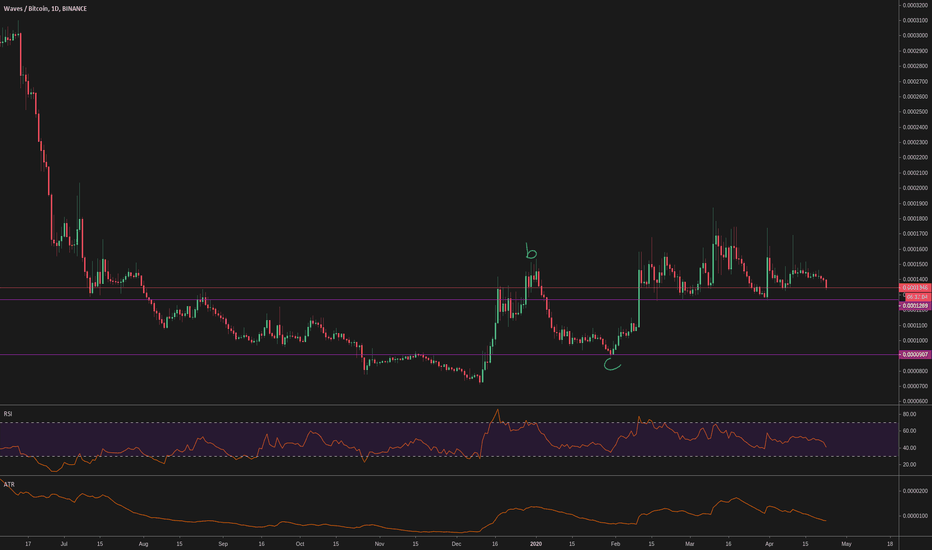Viewport: 932px width, 550px height.
Task: Click the 80.00 RSI scale label
Action: [x=909, y=414]
